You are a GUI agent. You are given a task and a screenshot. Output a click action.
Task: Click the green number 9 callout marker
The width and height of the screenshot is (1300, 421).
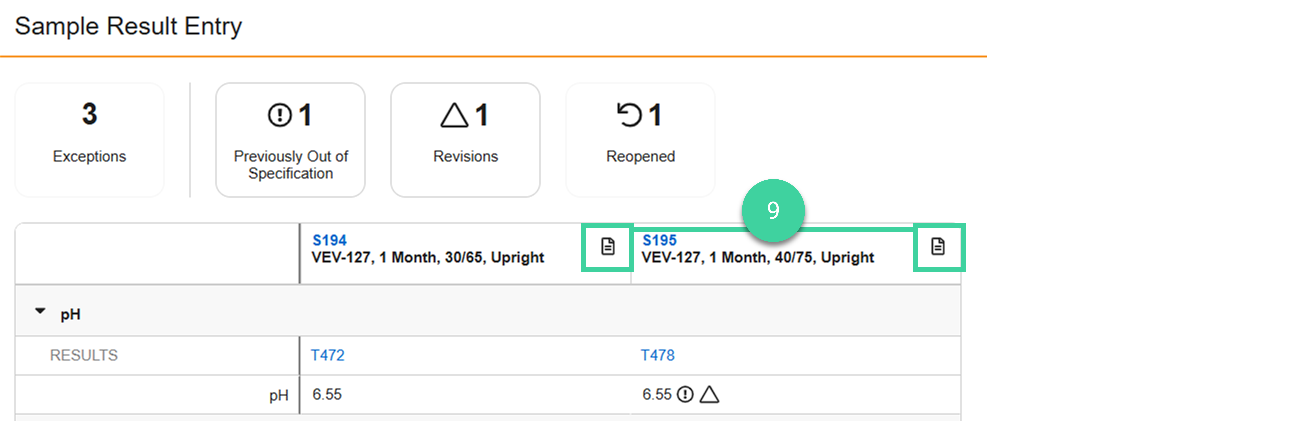tap(773, 211)
